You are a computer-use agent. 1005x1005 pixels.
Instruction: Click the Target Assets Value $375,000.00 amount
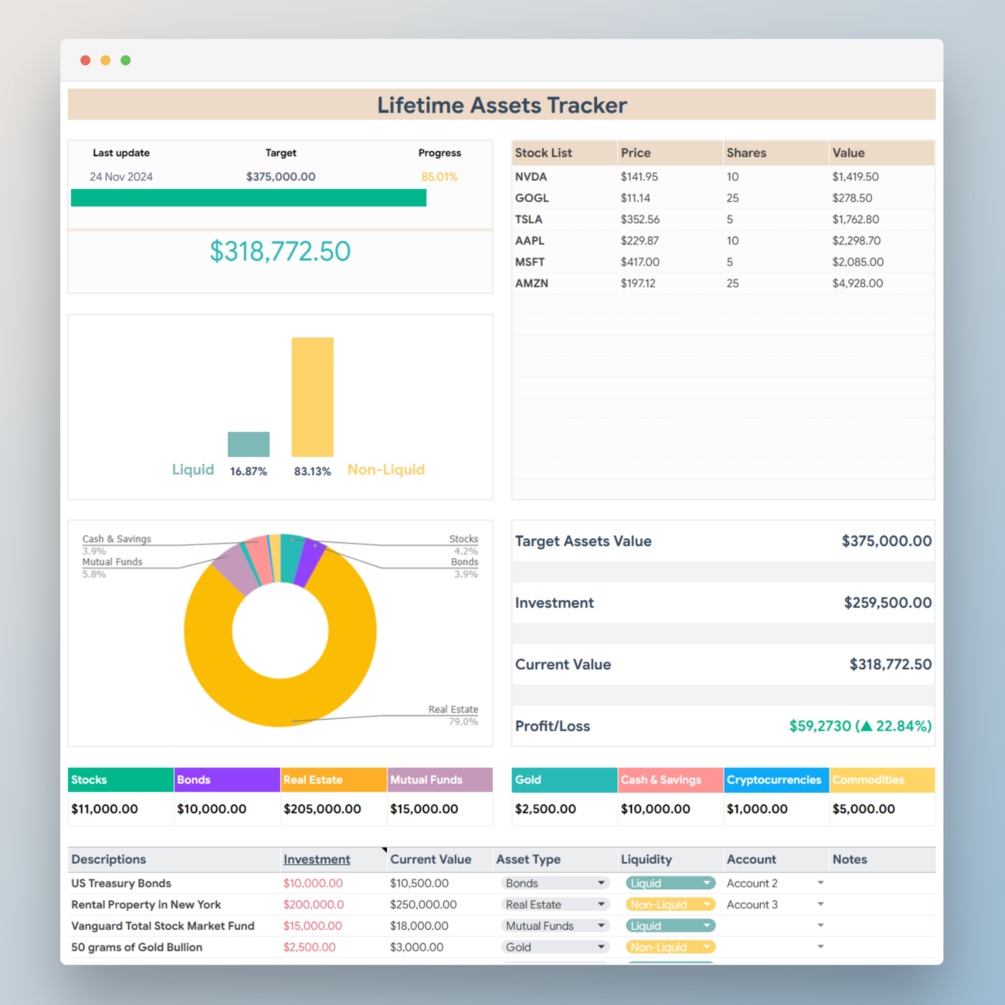click(x=886, y=541)
